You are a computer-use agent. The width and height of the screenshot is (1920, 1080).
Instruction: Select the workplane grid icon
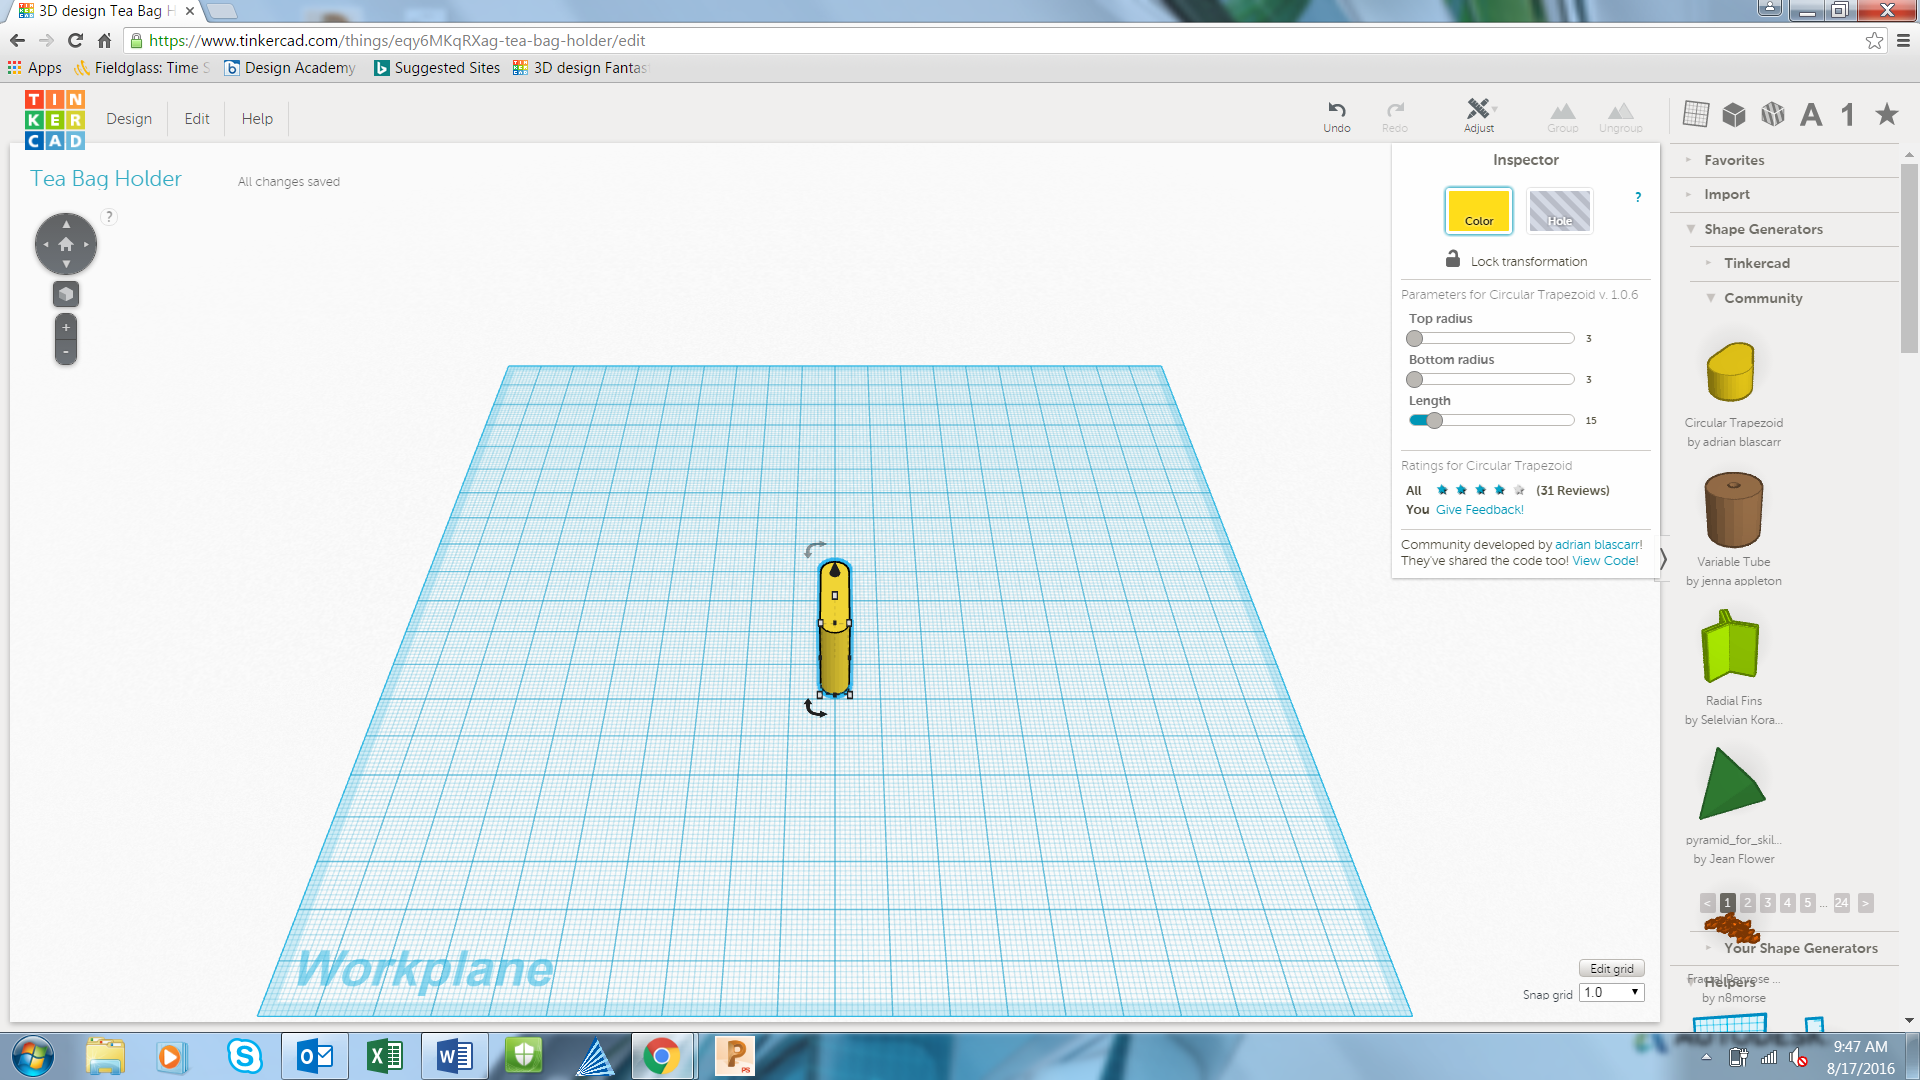[1695, 114]
